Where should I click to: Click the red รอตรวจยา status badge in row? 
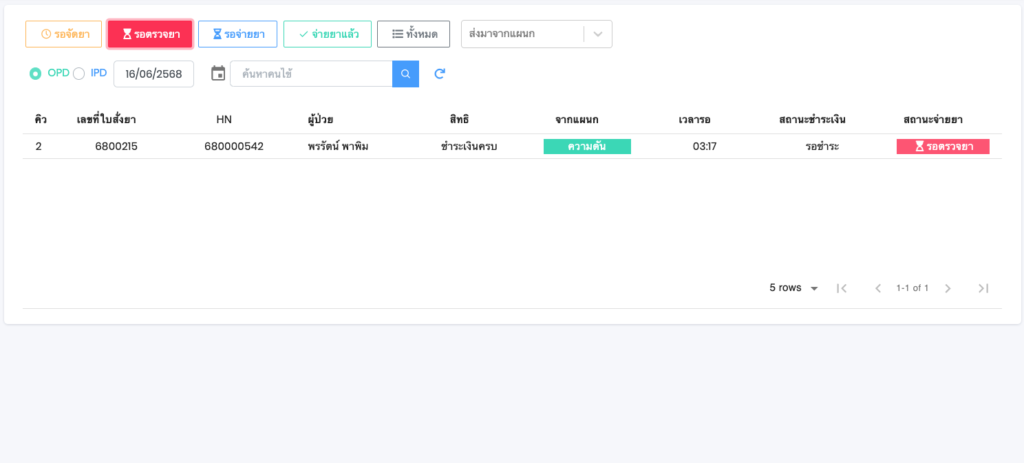(943, 146)
